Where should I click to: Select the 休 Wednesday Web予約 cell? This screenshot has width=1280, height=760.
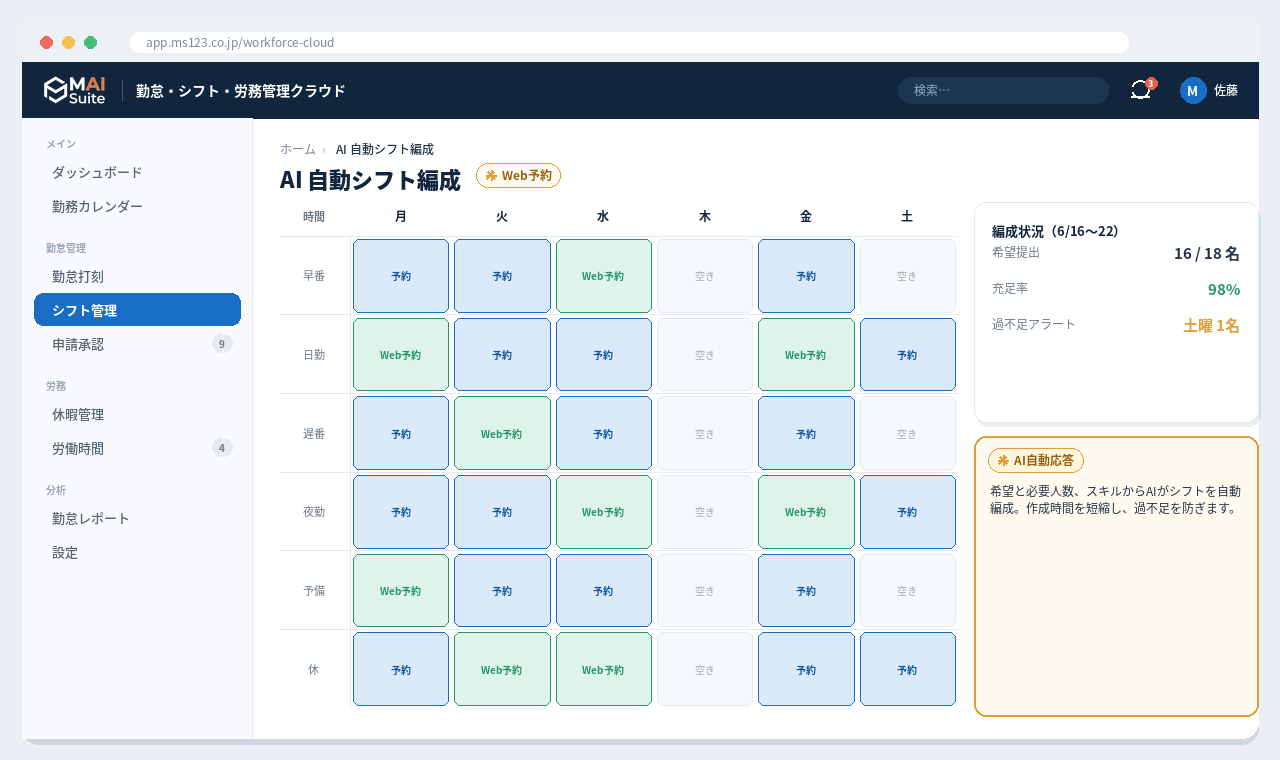pos(603,670)
